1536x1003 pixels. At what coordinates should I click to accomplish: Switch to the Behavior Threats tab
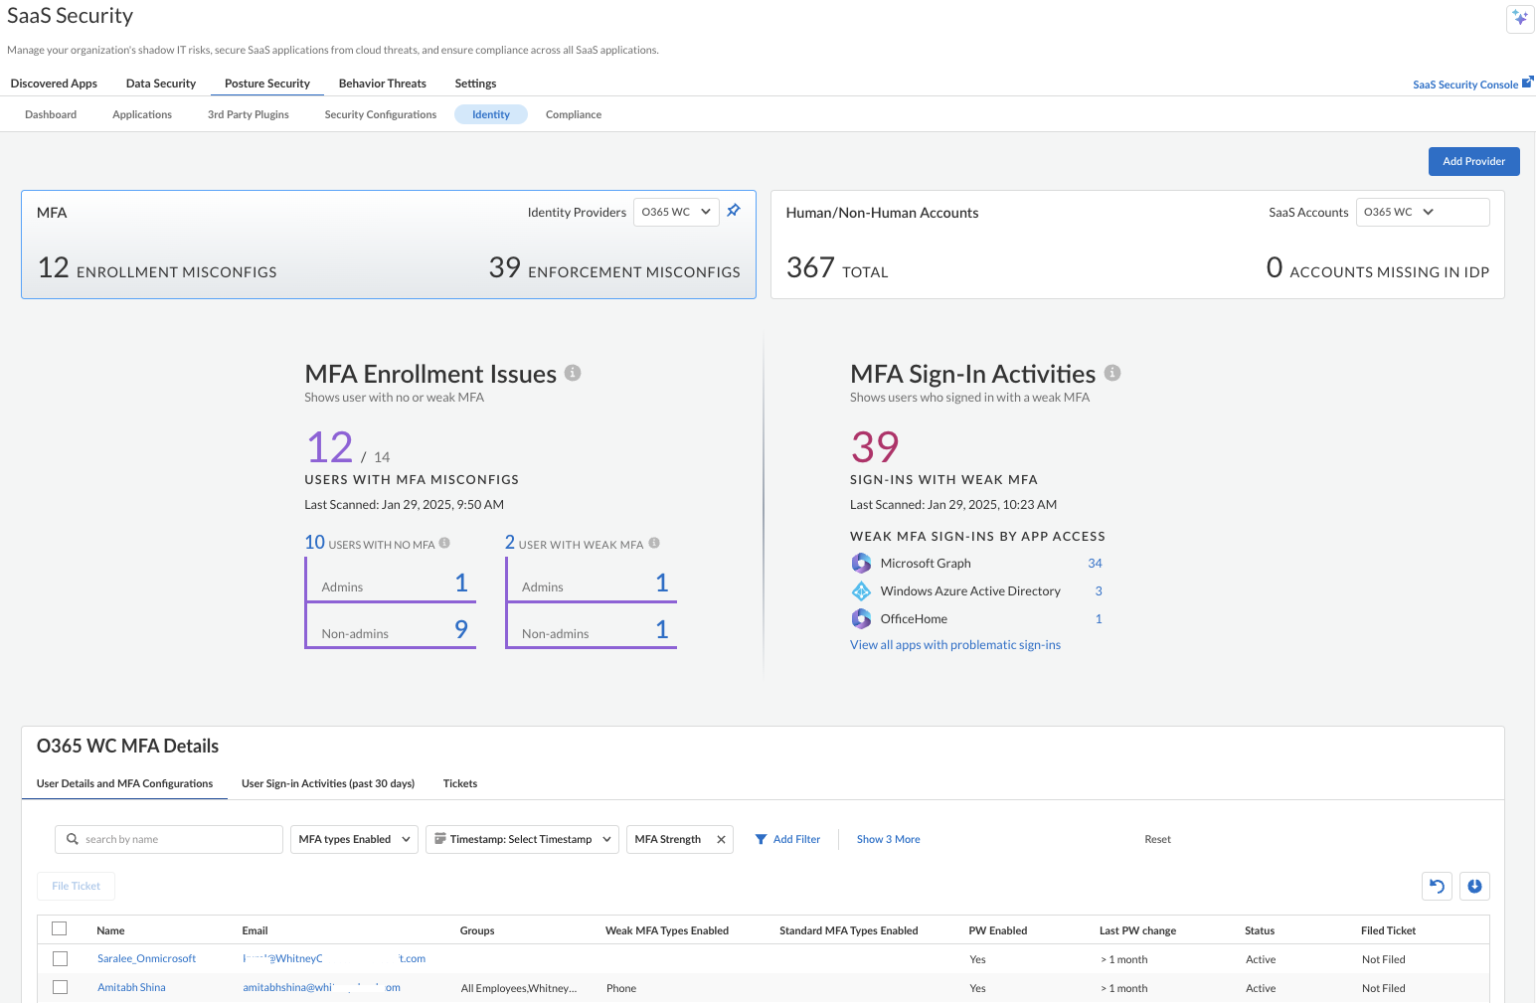point(382,83)
